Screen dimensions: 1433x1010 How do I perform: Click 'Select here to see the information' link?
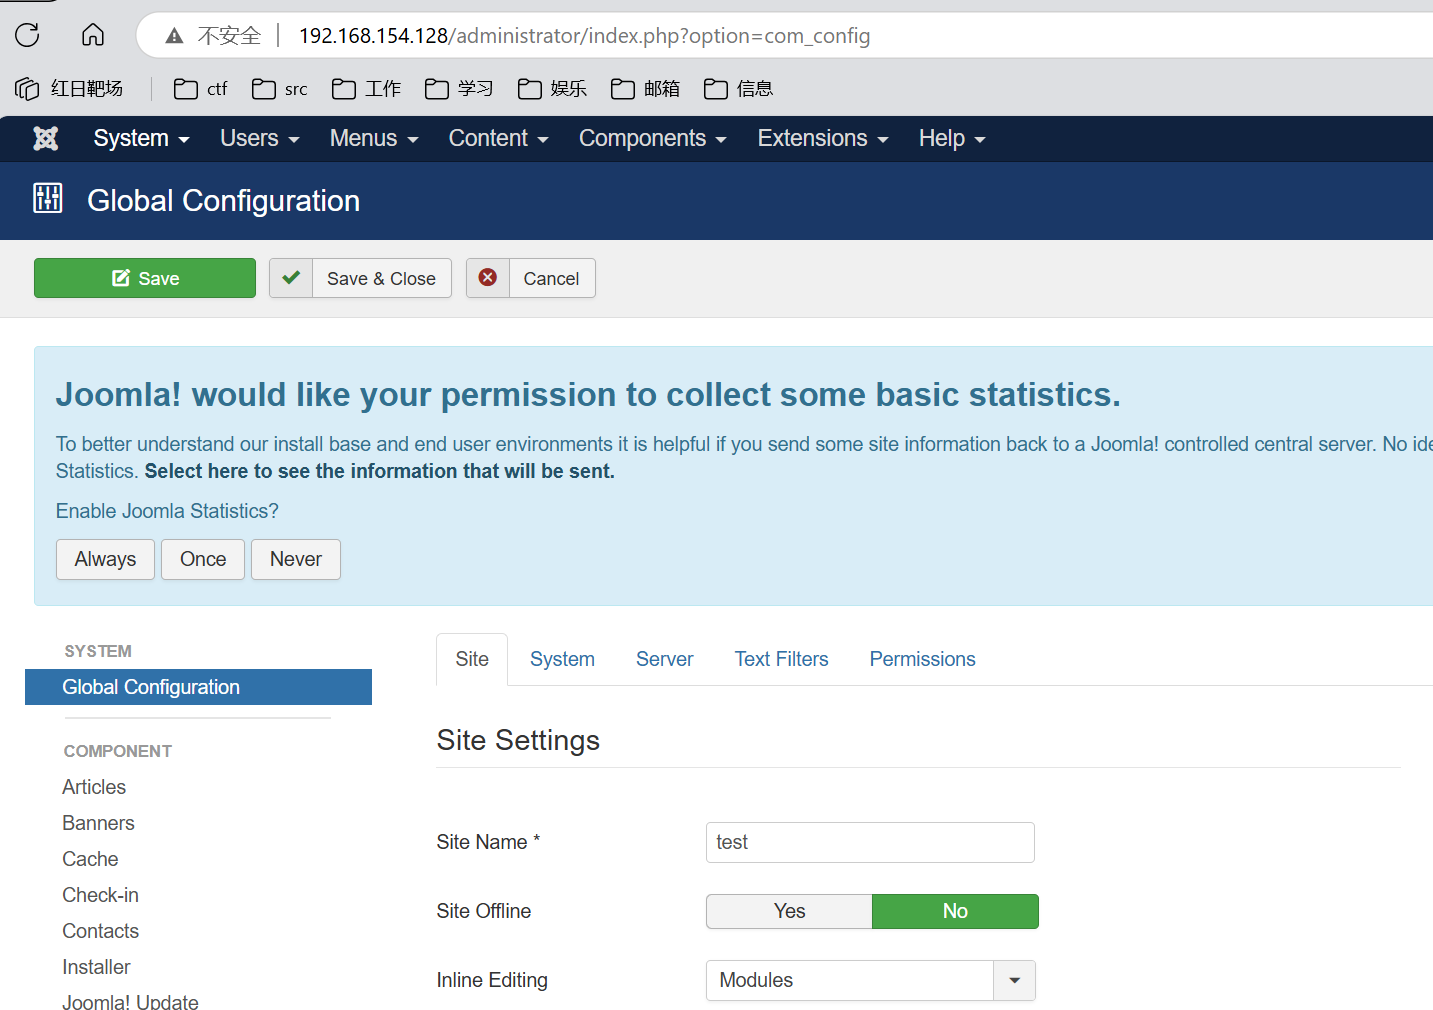coord(380,471)
